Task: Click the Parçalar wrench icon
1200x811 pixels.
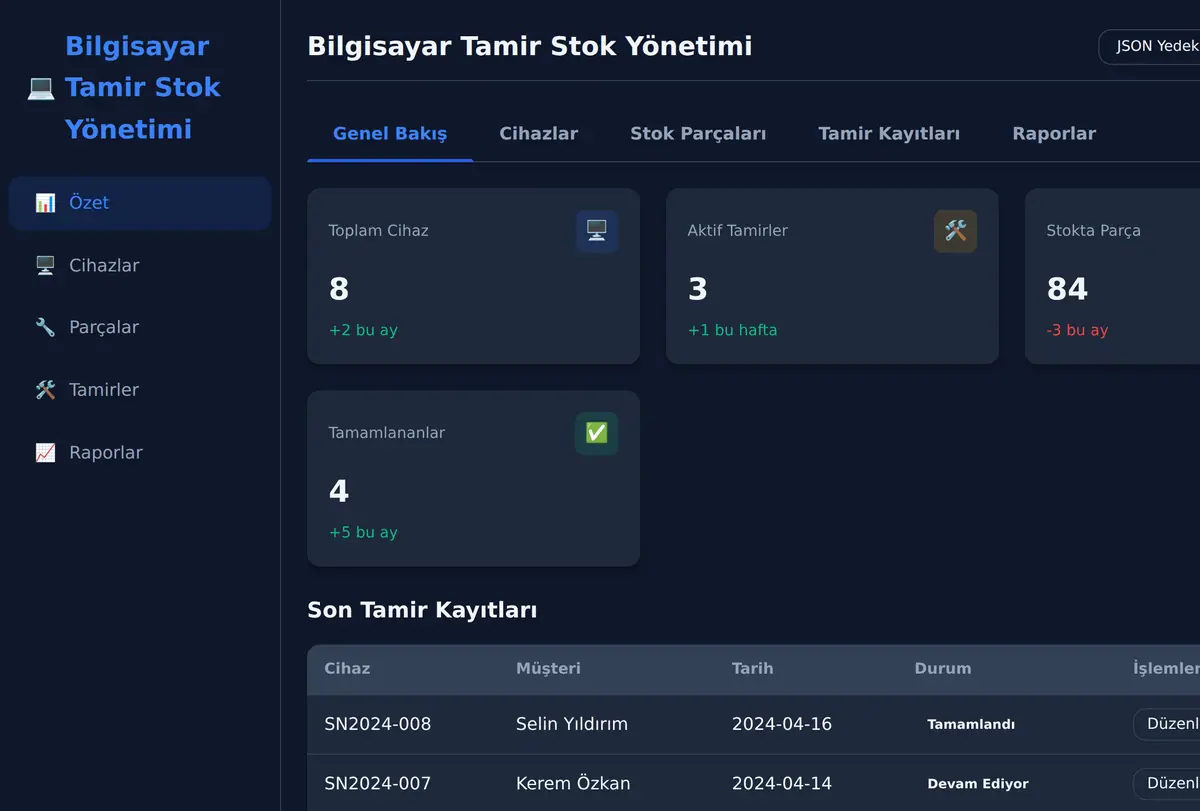Action: tap(45, 328)
